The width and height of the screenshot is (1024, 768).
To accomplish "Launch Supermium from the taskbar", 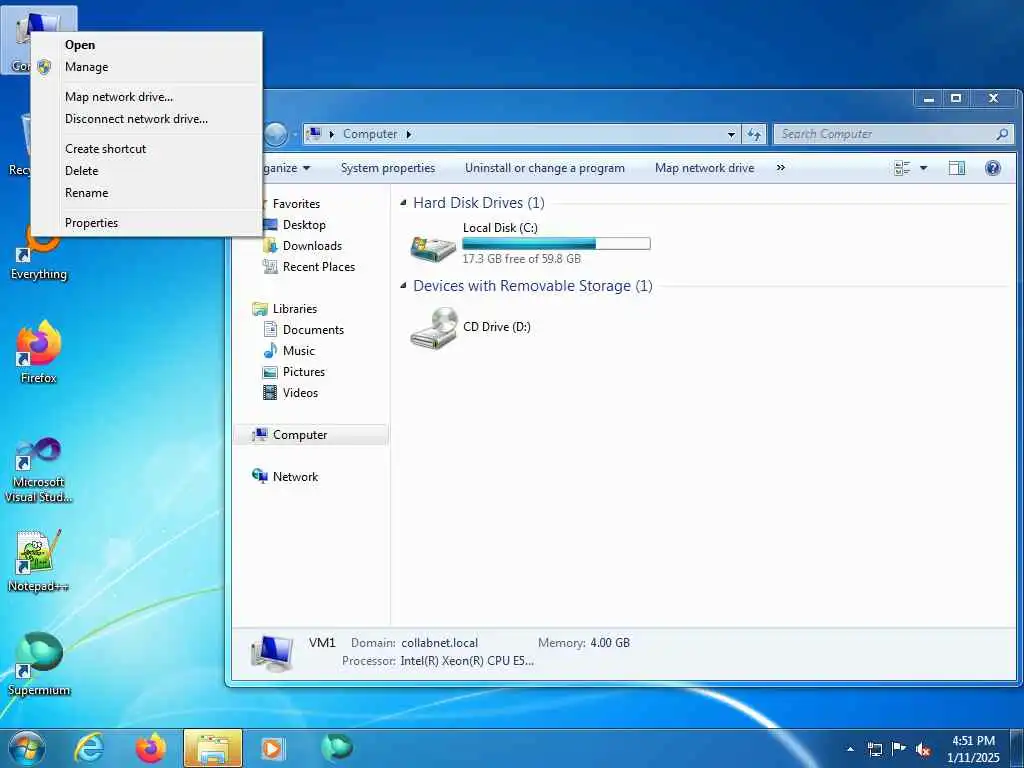I will (337, 748).
